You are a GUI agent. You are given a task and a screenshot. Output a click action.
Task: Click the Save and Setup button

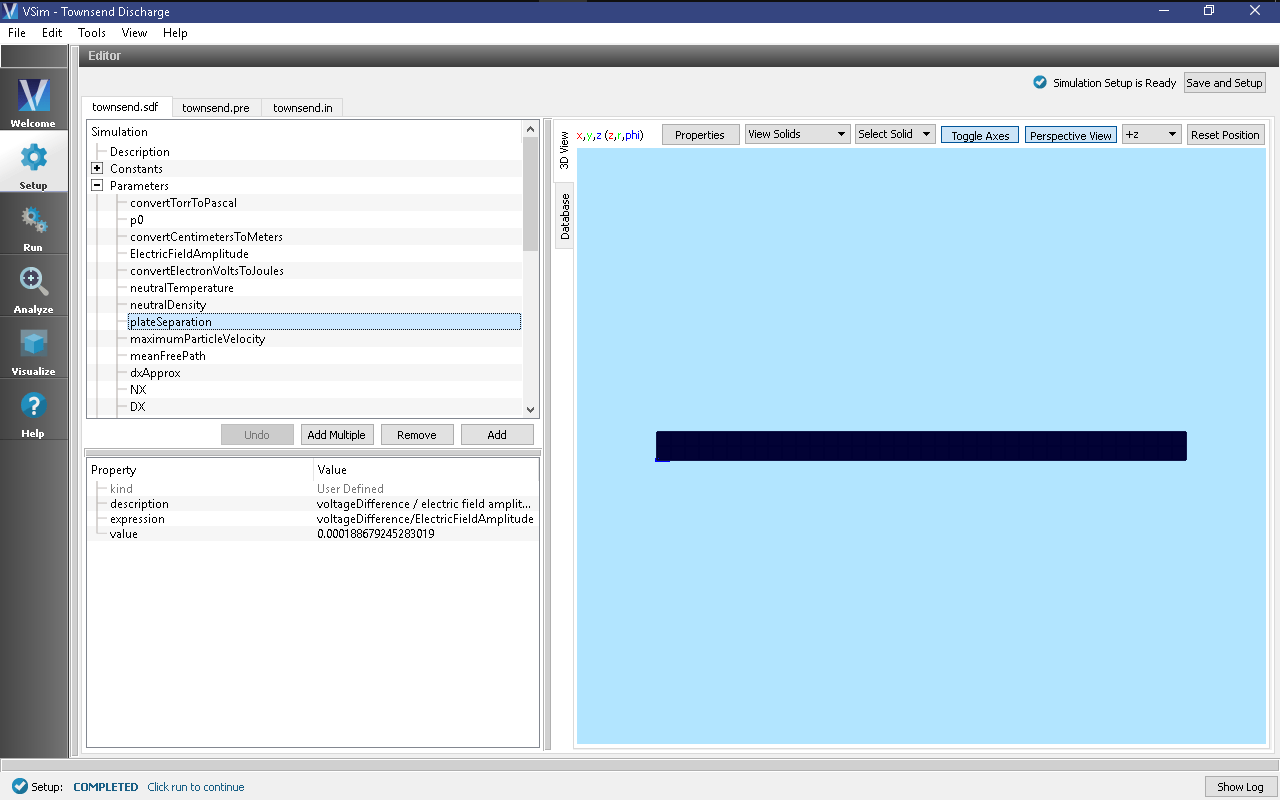click(x=1224, y=83)
